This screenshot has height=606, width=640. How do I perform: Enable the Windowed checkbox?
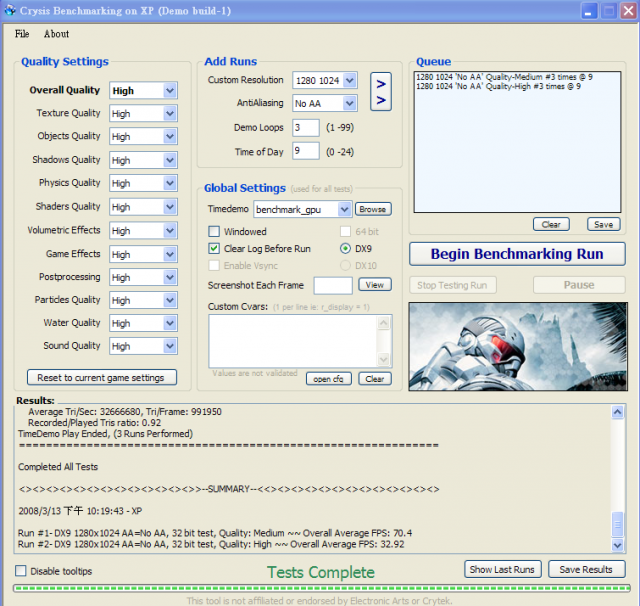pos(214,231)
